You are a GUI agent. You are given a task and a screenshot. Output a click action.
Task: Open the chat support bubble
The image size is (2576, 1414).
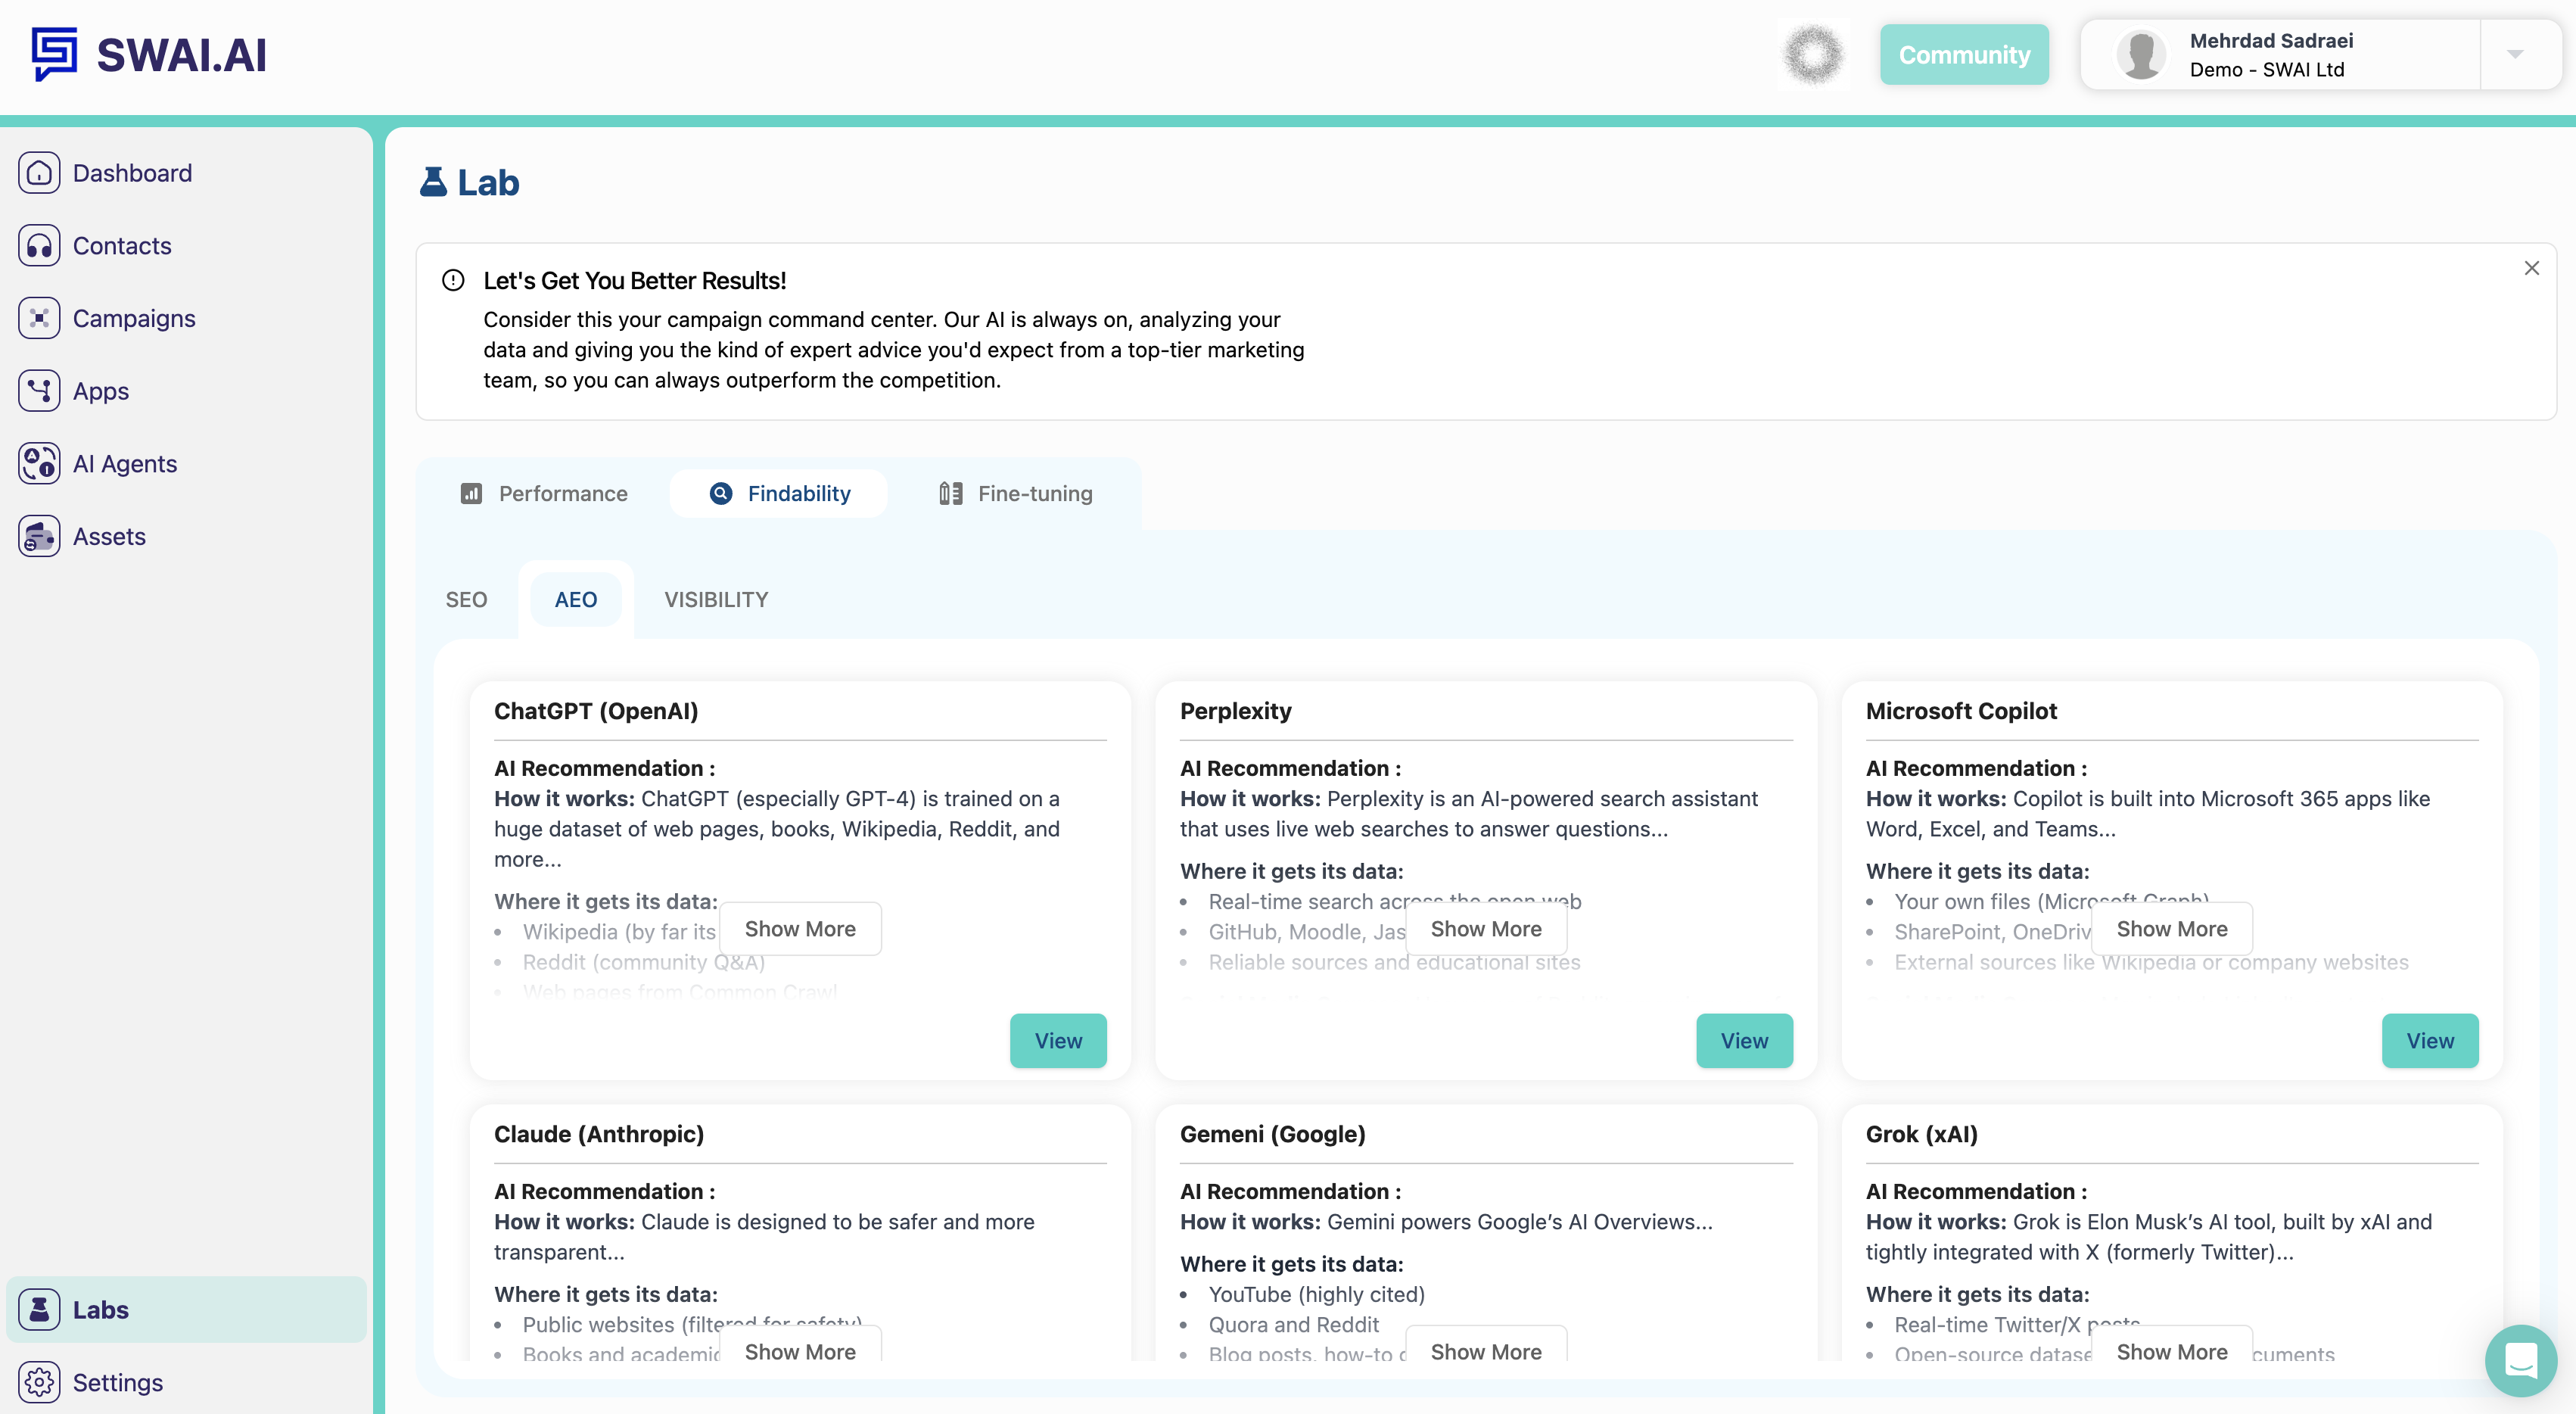tap(2521, 1360)
